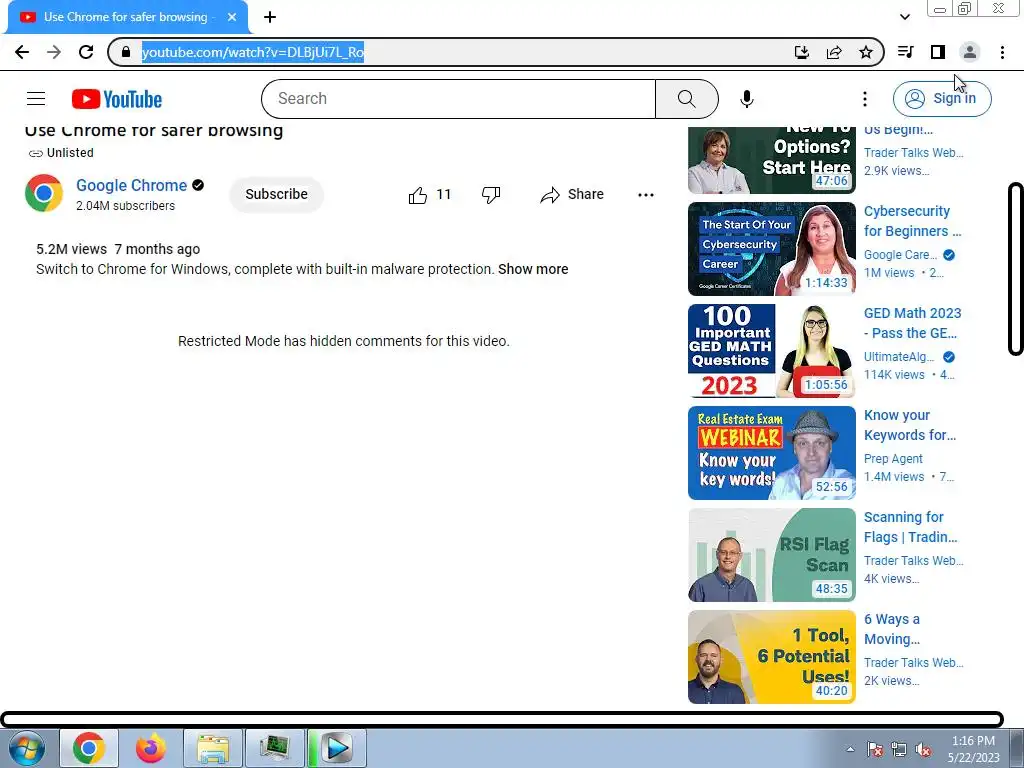This screenshot has height=768, width=1024.
Task: Dislike this video
Action: (x=490, y=195)
